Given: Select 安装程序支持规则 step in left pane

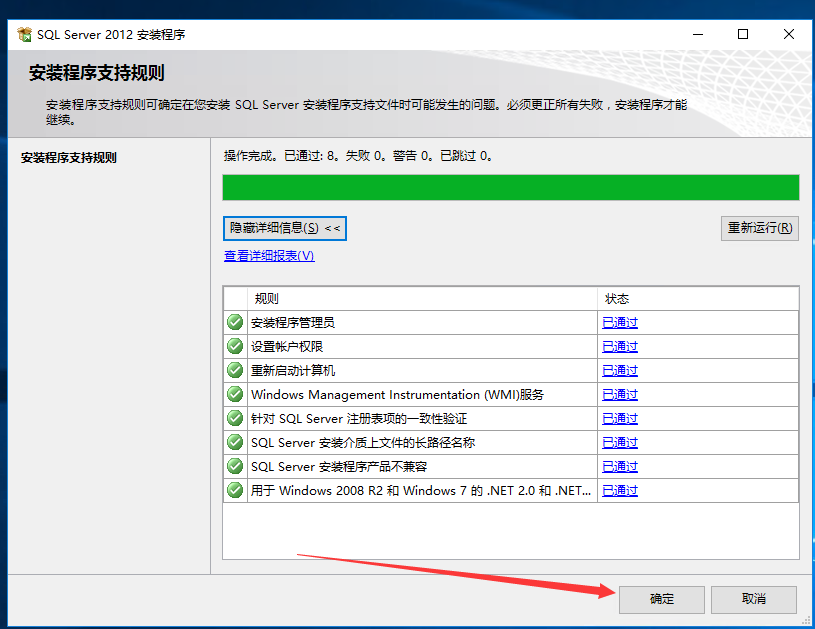Looking at the screenshot, I should point(69,158).
